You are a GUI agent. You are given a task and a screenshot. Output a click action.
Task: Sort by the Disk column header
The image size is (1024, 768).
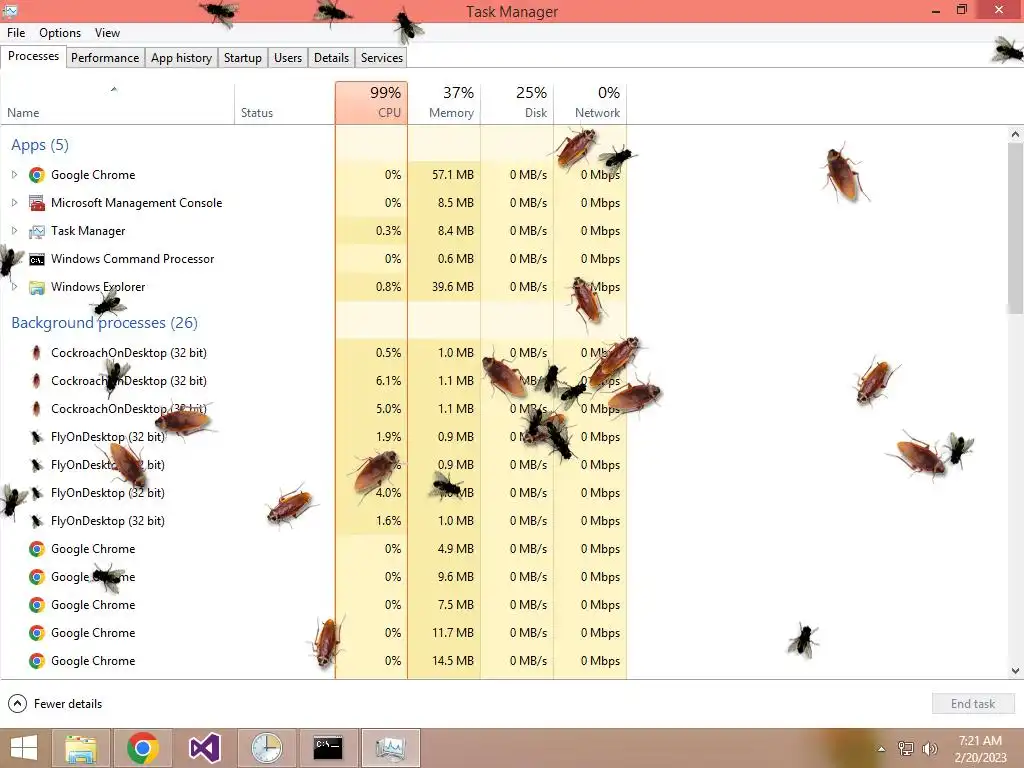point(517,103)
